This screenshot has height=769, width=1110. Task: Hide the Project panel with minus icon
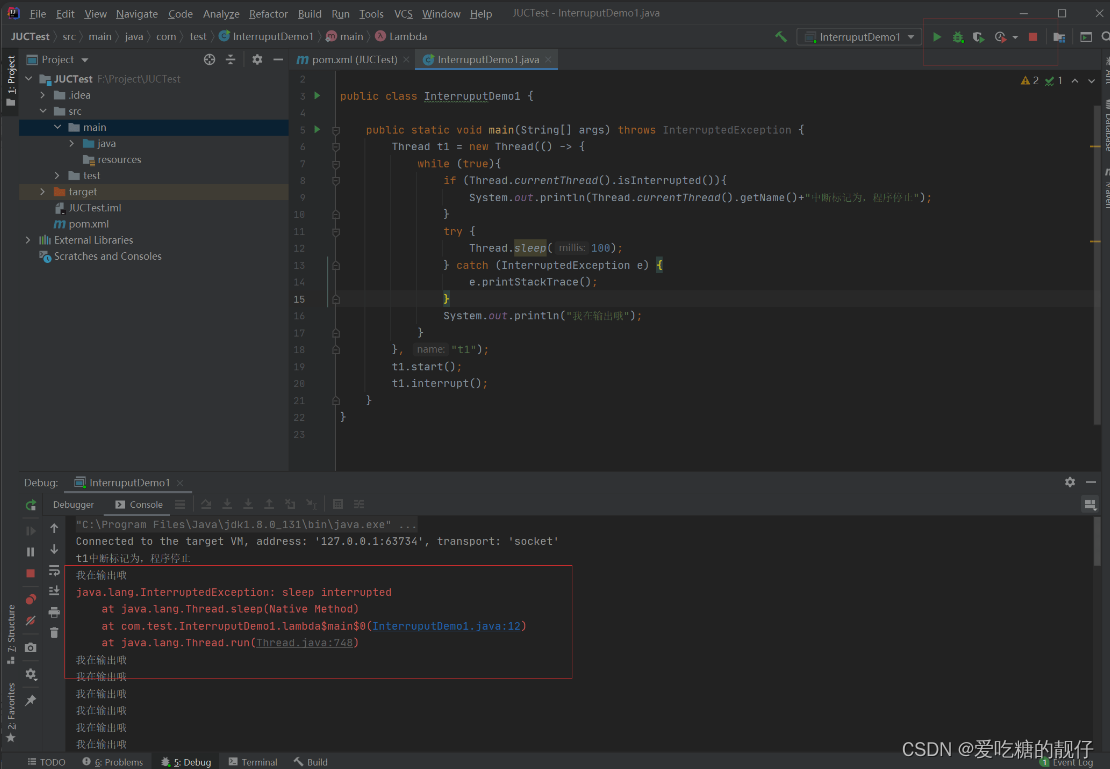coord(278,59)
